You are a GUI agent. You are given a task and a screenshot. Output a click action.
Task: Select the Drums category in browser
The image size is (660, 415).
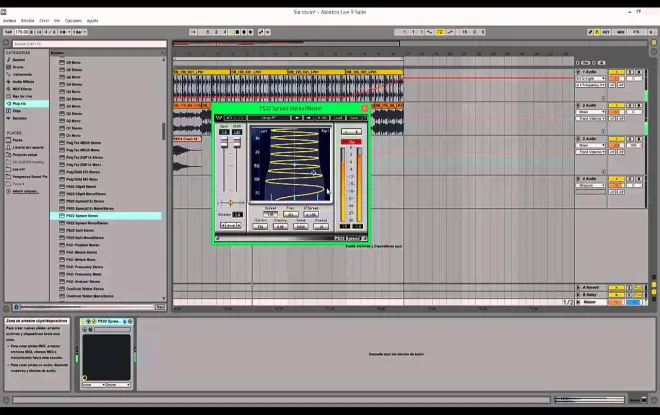coord(18,67)
